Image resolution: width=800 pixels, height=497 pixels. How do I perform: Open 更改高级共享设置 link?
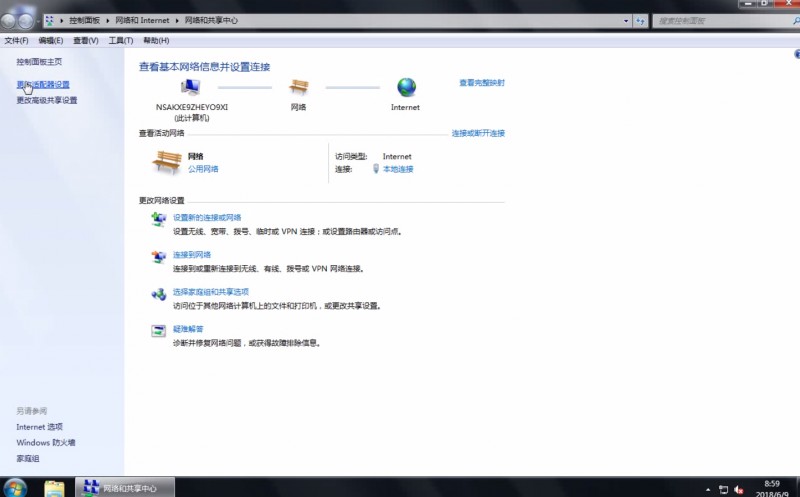47,100
